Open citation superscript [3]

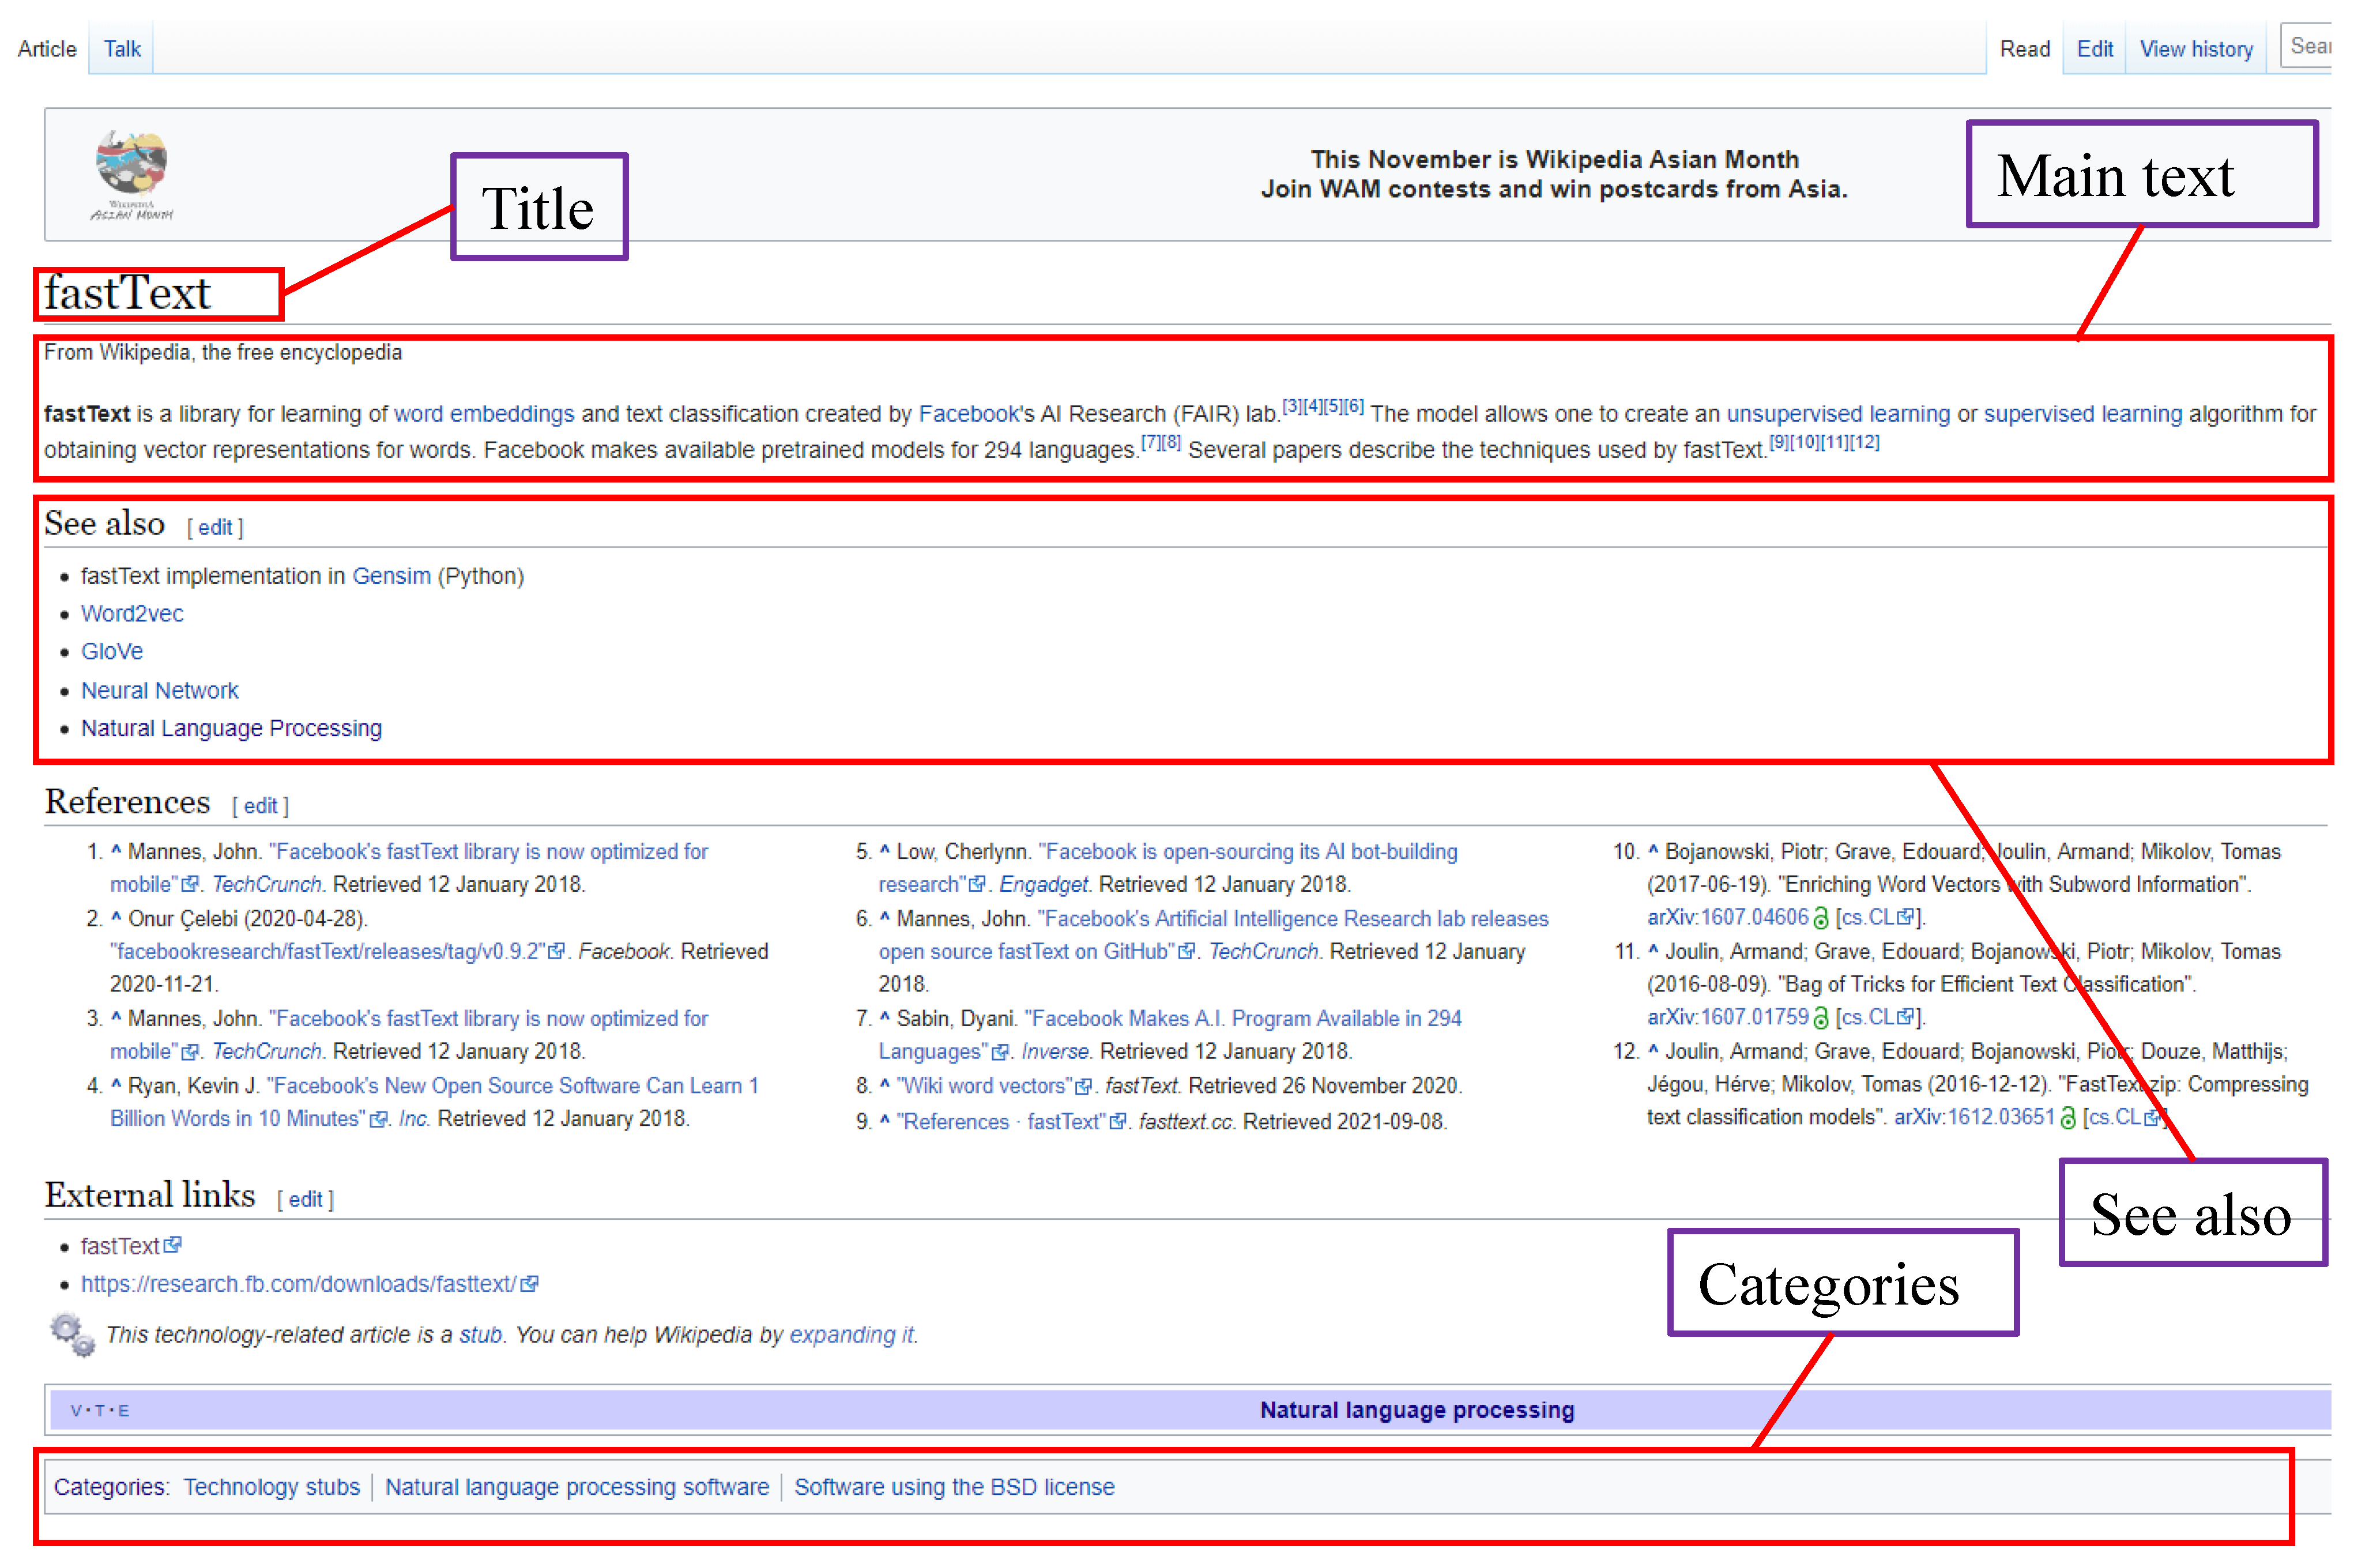1292,406
